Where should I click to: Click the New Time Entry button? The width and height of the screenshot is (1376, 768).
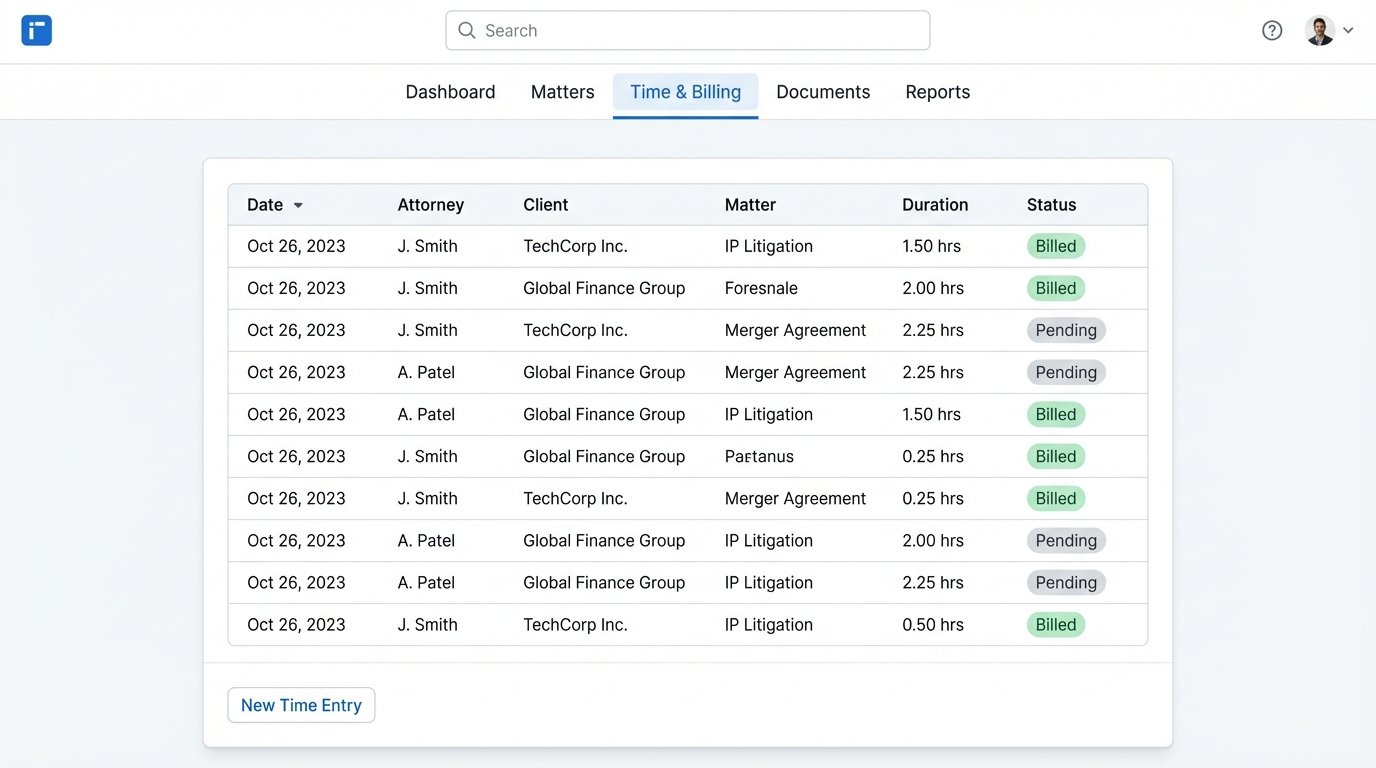[301, 705]
